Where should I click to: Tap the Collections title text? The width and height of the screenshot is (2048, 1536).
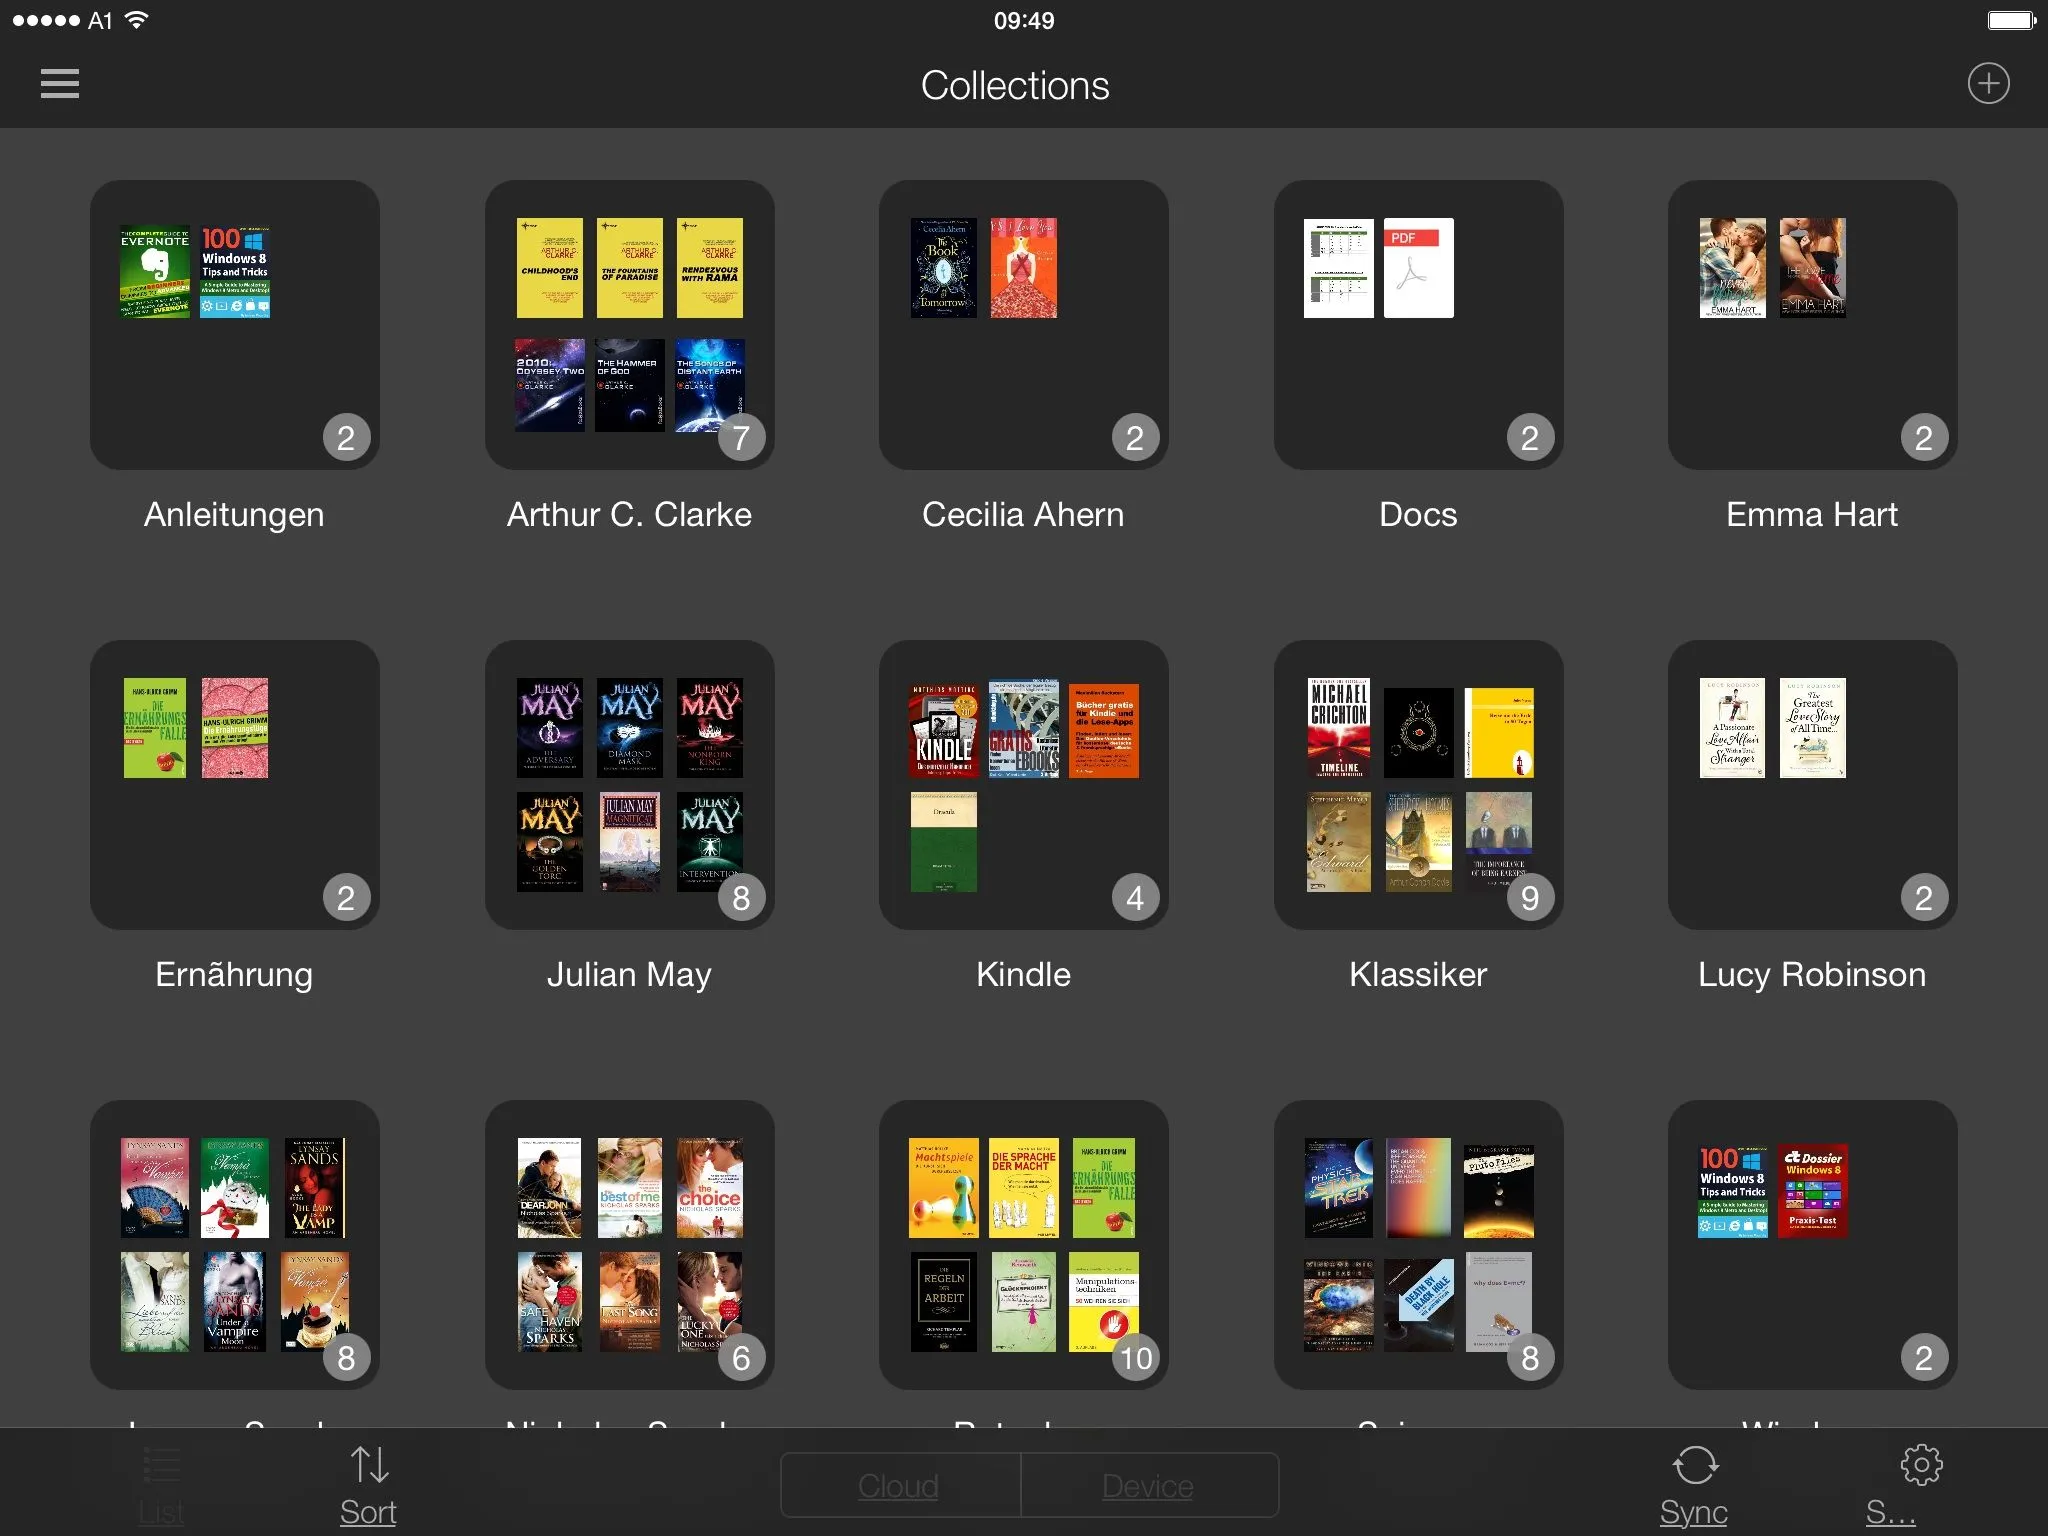tap(1015, 86)
